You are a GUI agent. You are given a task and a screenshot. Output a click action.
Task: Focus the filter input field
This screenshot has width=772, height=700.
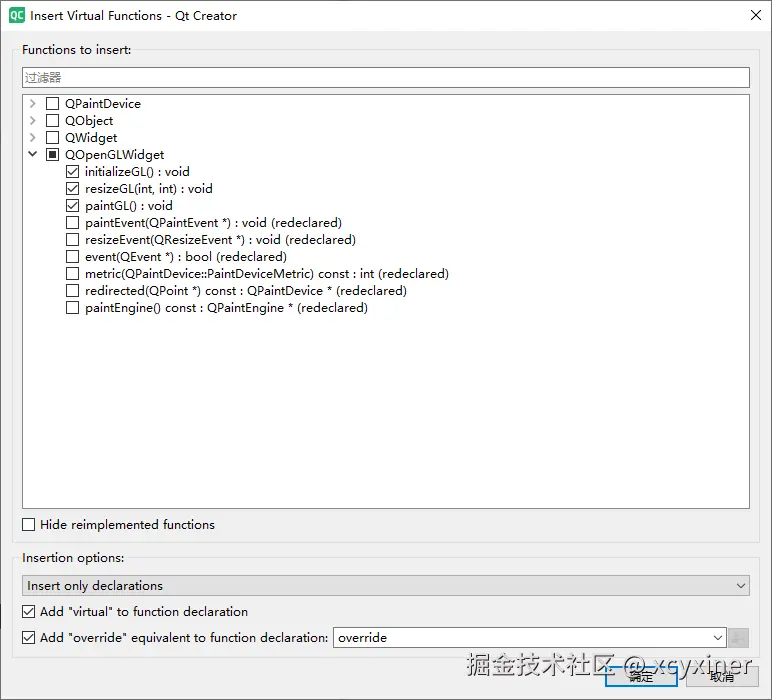(386, 77)
